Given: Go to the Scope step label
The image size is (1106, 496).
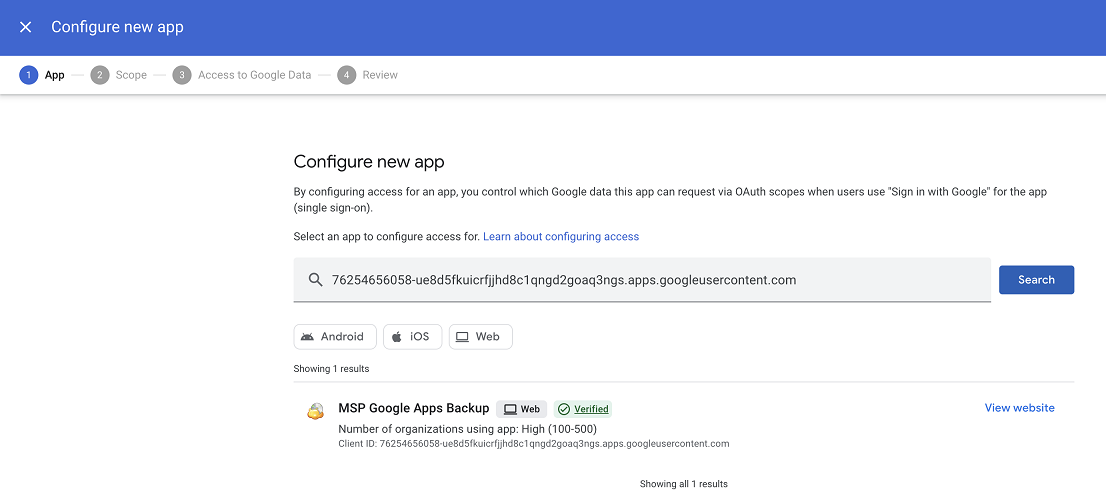Looking at the screenshot, I should point(131,75).
